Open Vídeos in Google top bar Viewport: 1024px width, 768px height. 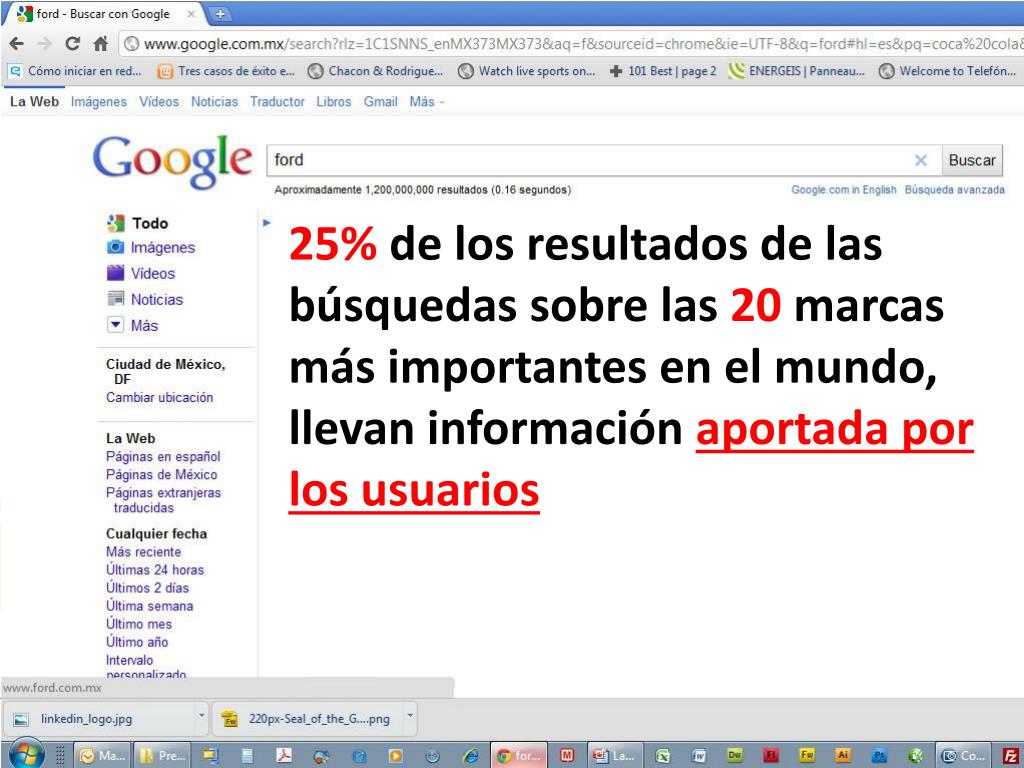159,102
